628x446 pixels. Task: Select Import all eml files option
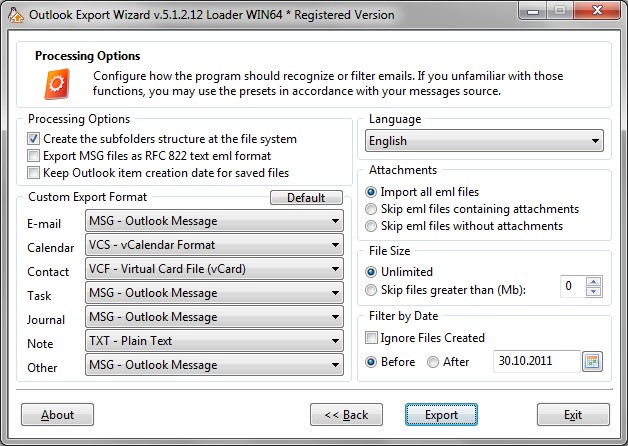371,192
